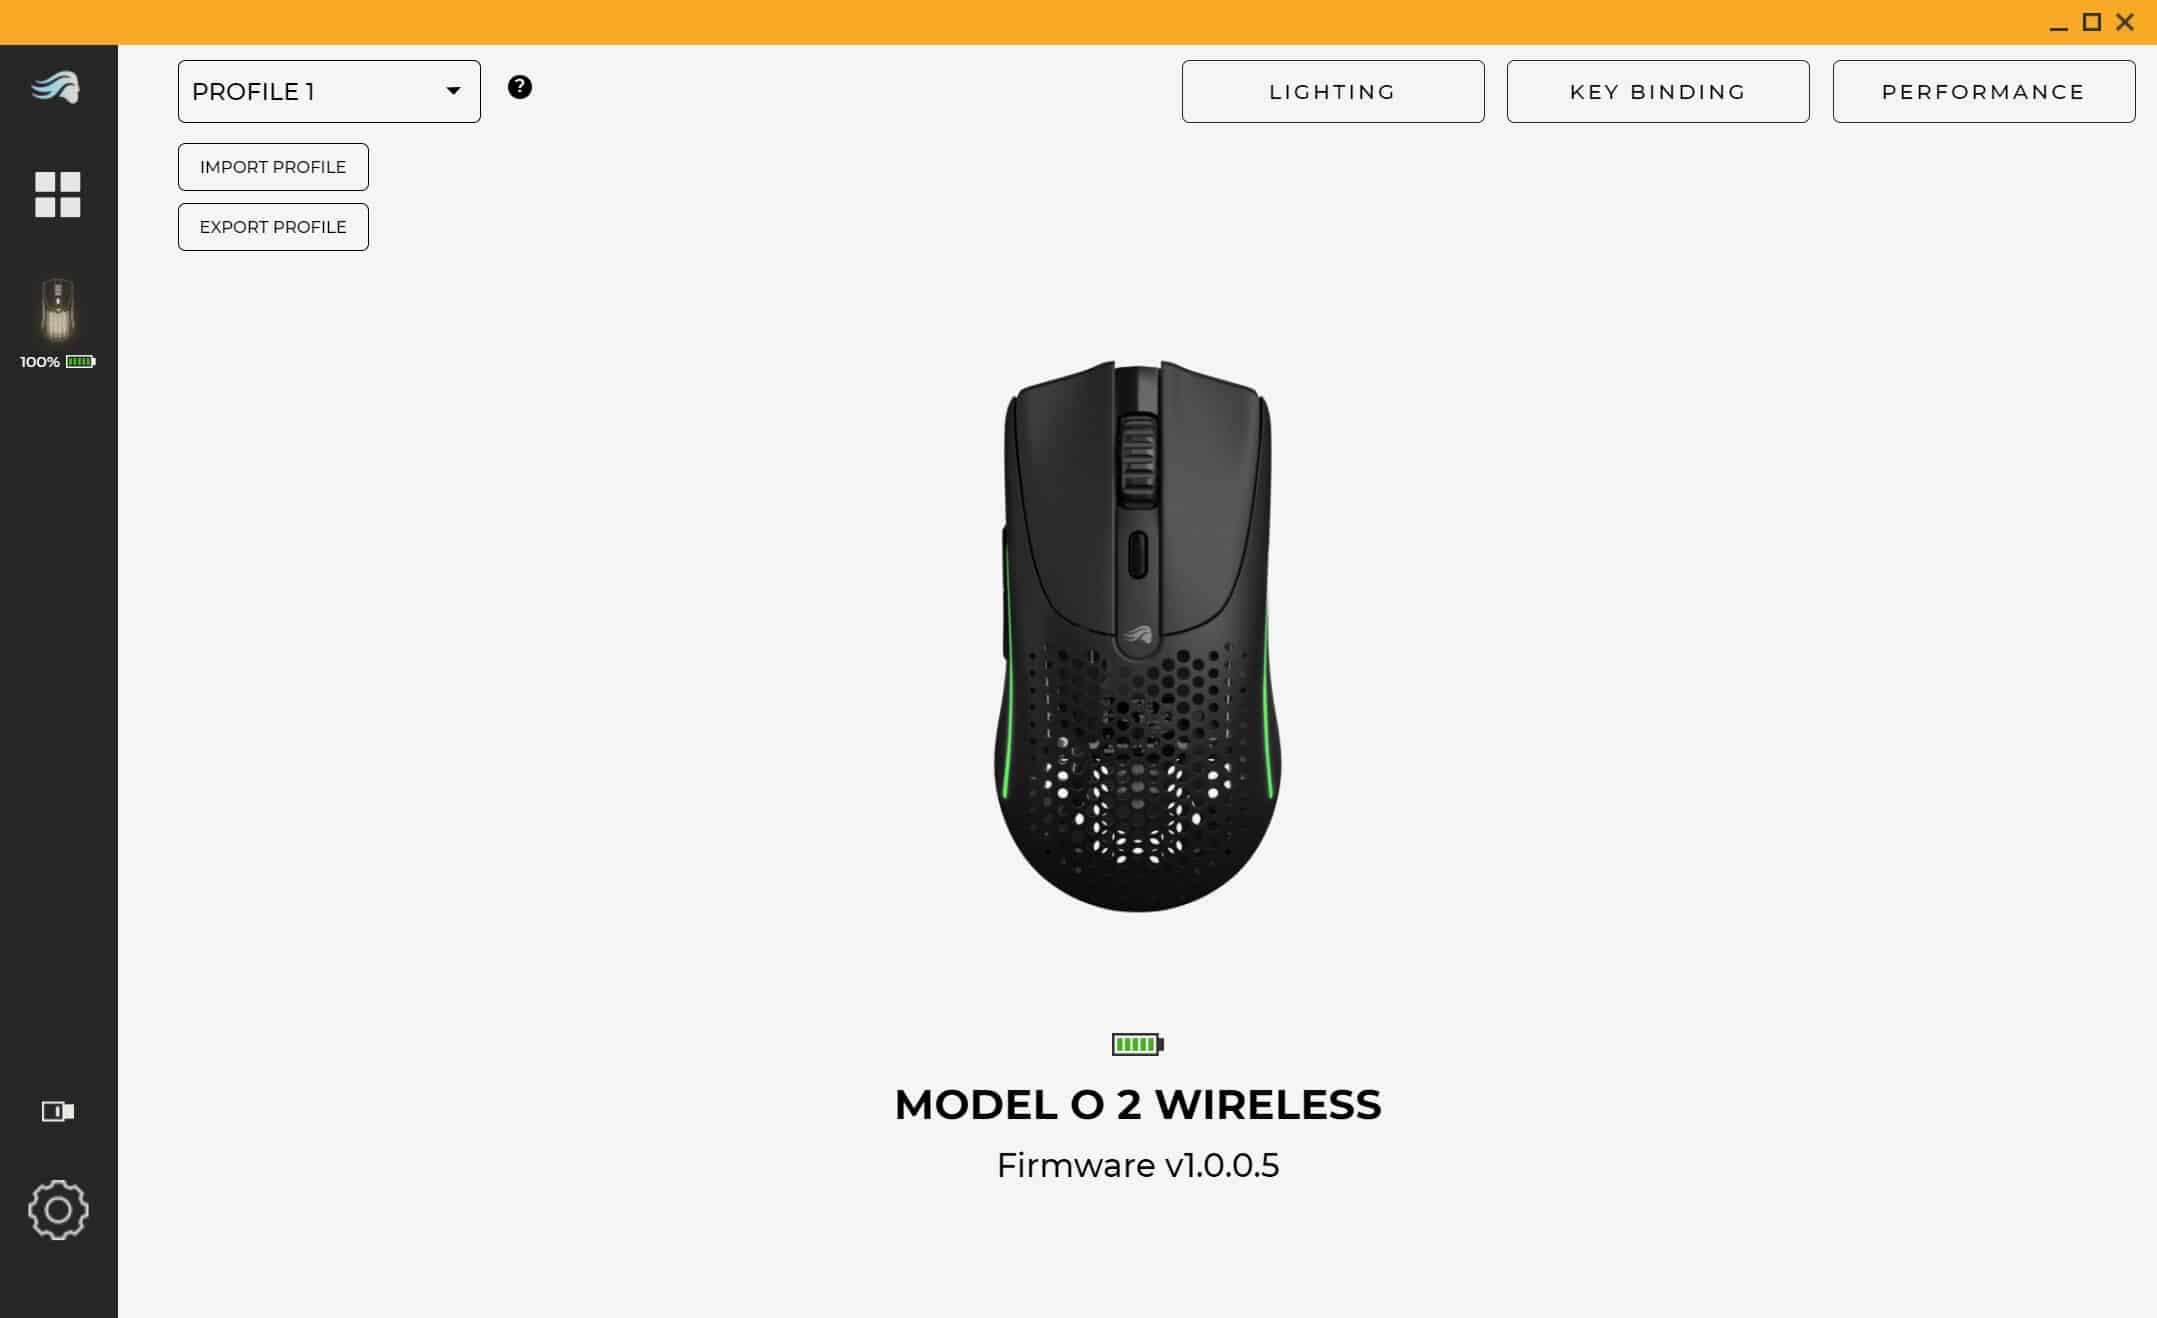Minimize the application window
The height and width of the screenshot is (1318, 2157).
(x=2058, y=23)
